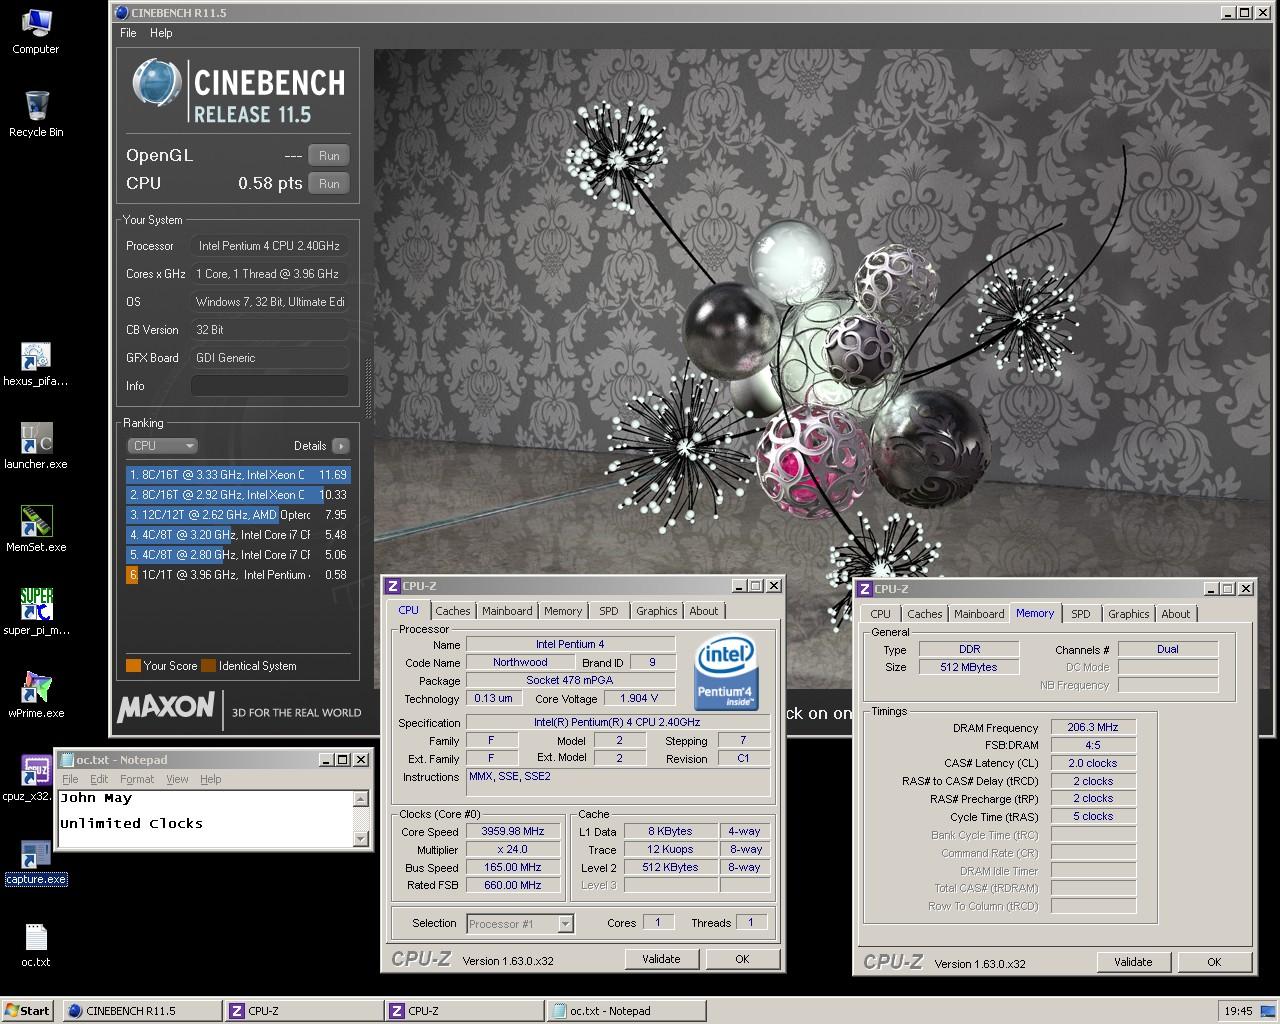Click OK in CPU-Z CPU window

pyautogui.click(x=742, y=959)
